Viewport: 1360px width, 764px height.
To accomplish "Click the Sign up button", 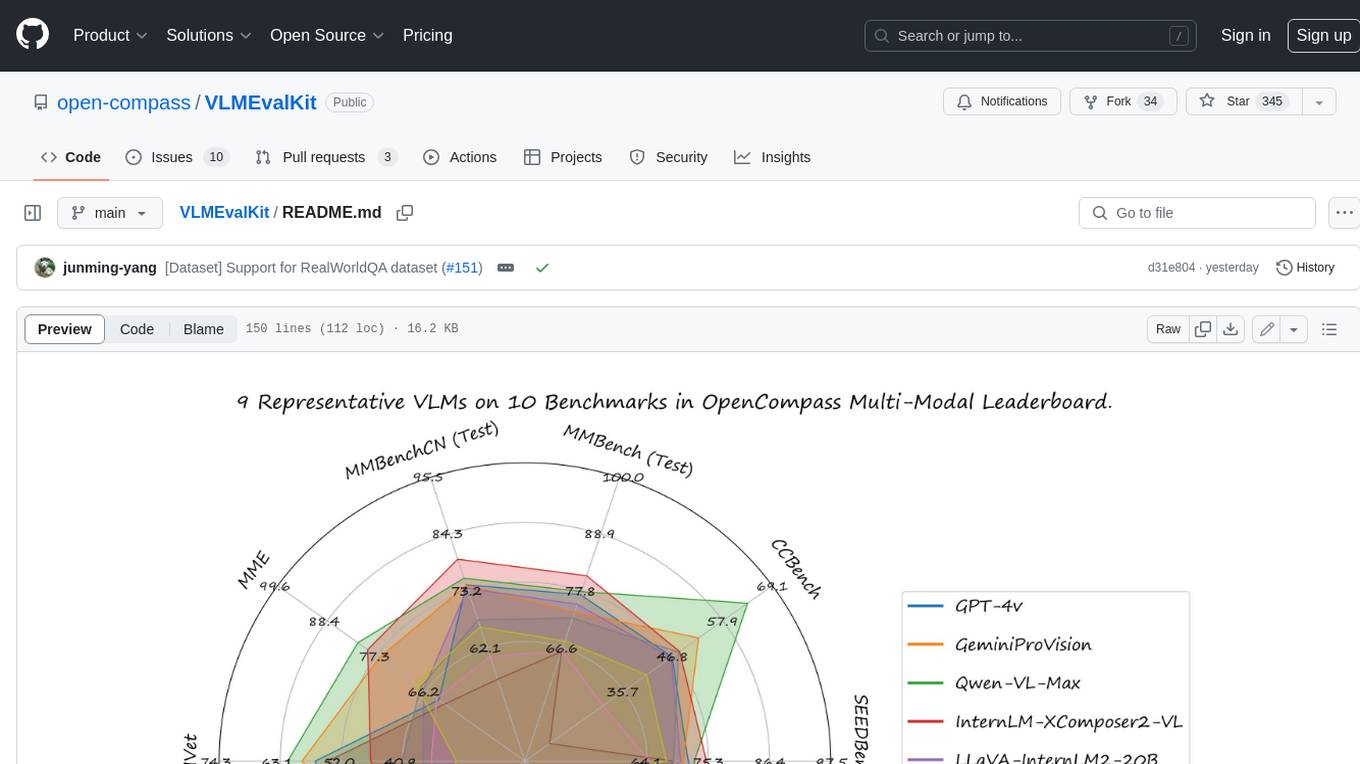I will (x=1323, y=35).
